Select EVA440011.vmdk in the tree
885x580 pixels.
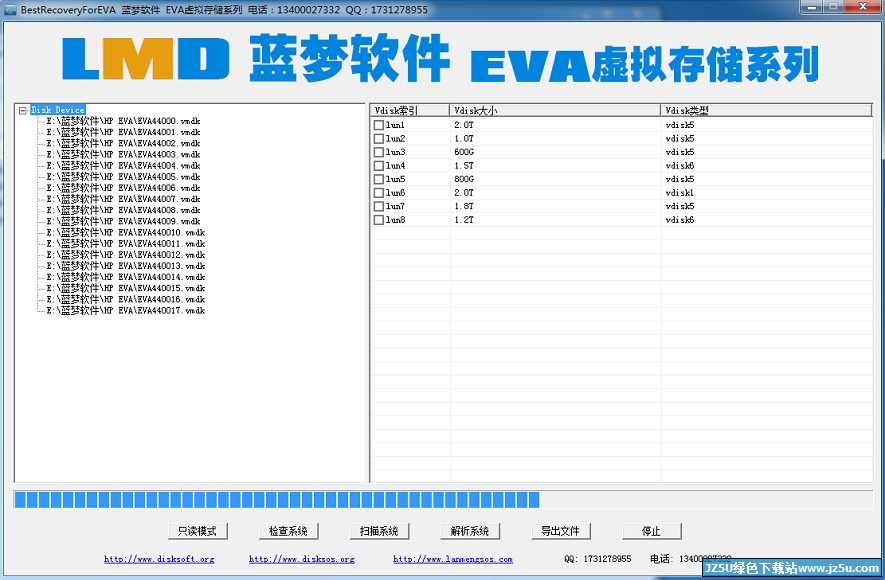(125, 244)
